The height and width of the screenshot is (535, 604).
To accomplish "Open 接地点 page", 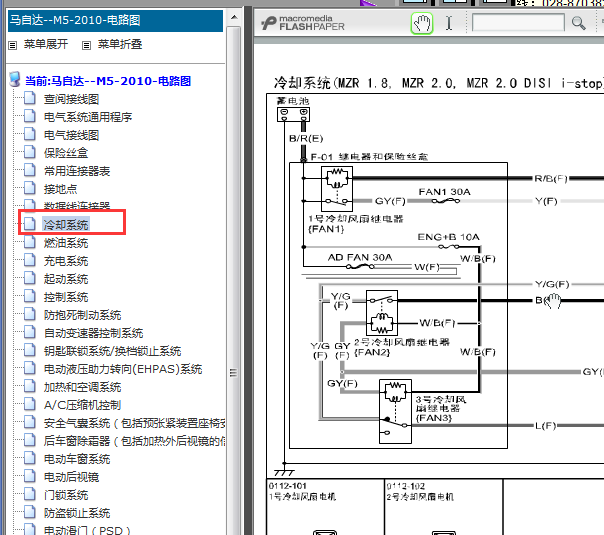I will (60, 189).
